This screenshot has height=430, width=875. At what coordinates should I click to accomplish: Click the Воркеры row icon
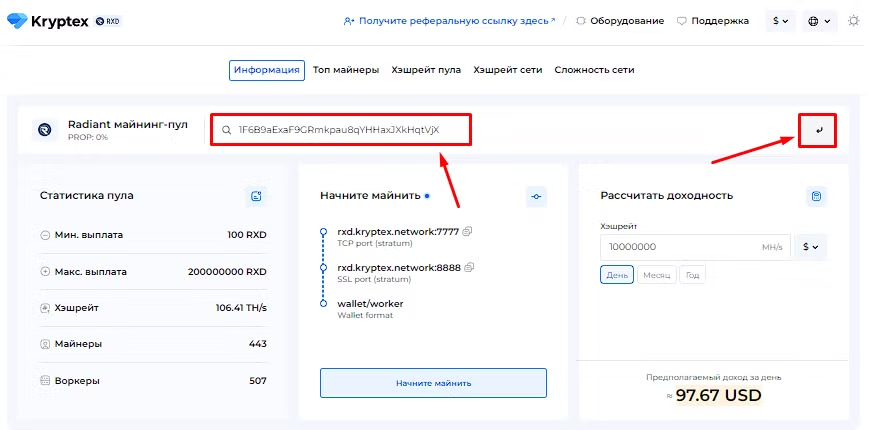45,381
